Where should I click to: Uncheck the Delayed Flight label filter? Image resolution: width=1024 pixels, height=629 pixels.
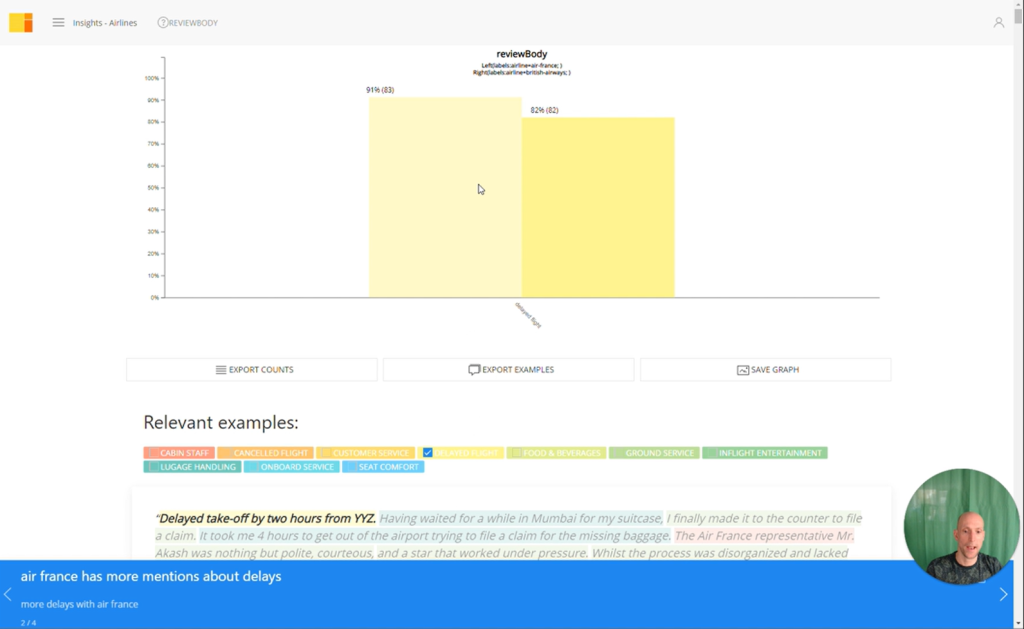pyautogui.click(x=428, y=453)
